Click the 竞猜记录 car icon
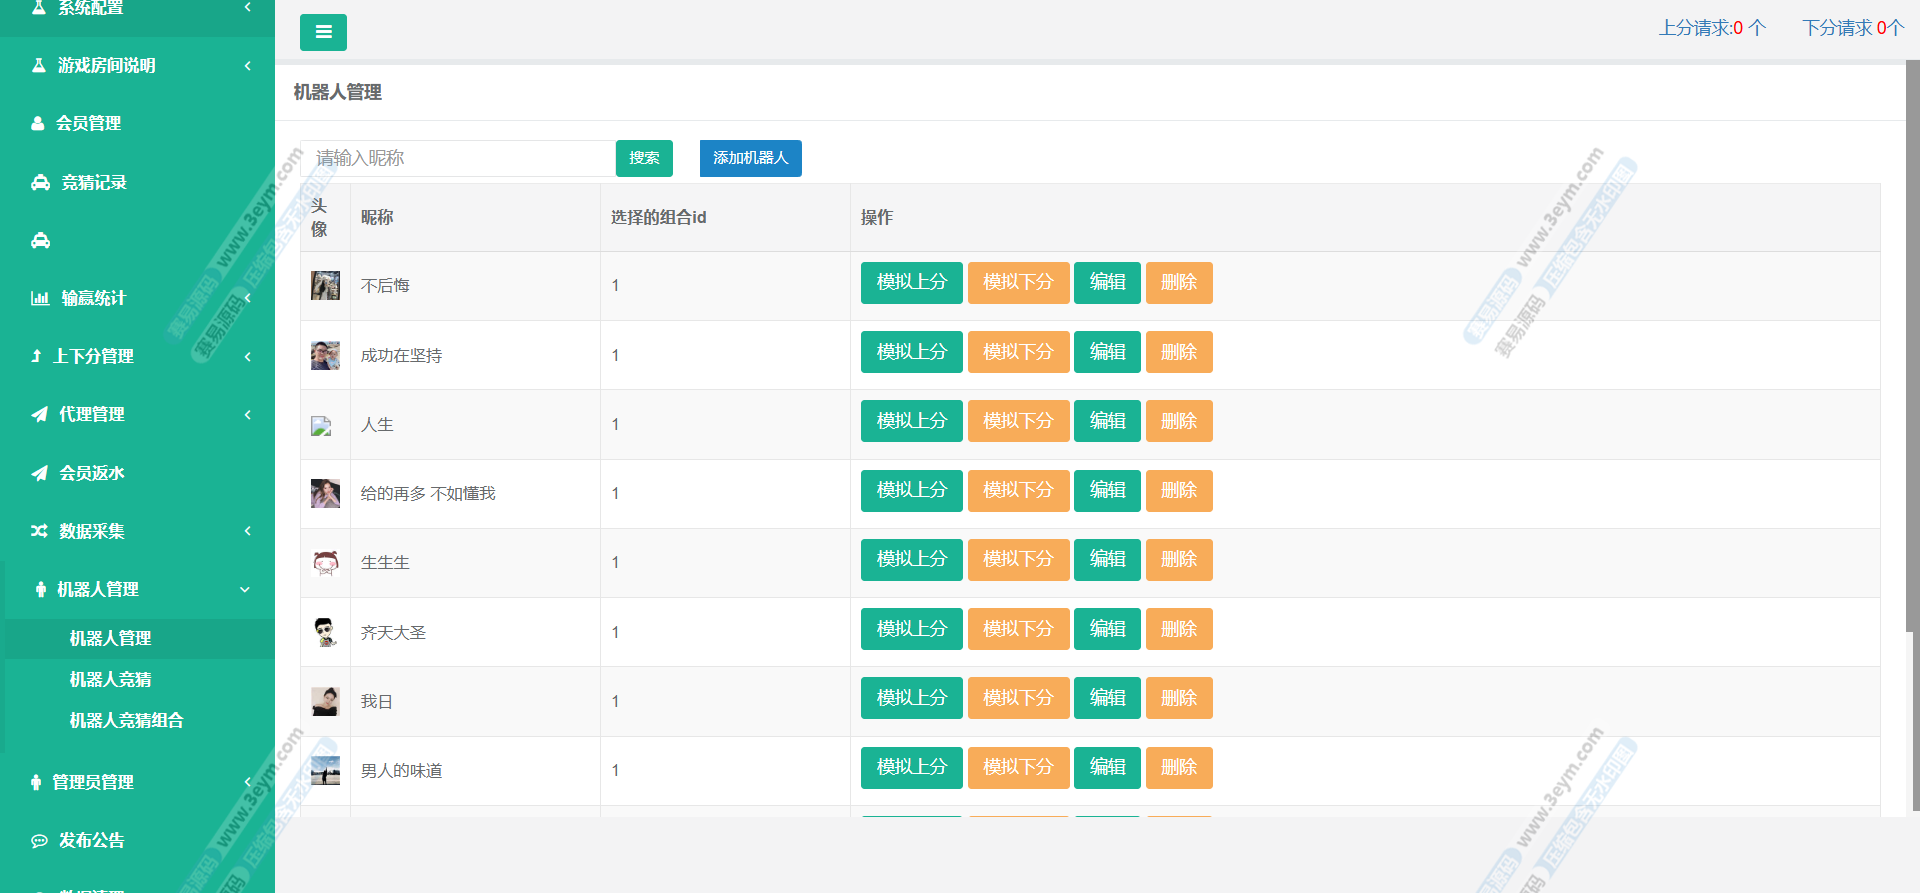1920x893 pixels. click(41, 182)
